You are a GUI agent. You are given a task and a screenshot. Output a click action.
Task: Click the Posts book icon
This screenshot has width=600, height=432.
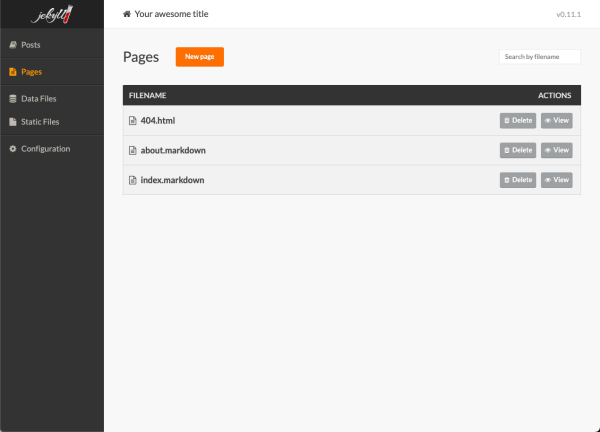click(x=13, y=45)
